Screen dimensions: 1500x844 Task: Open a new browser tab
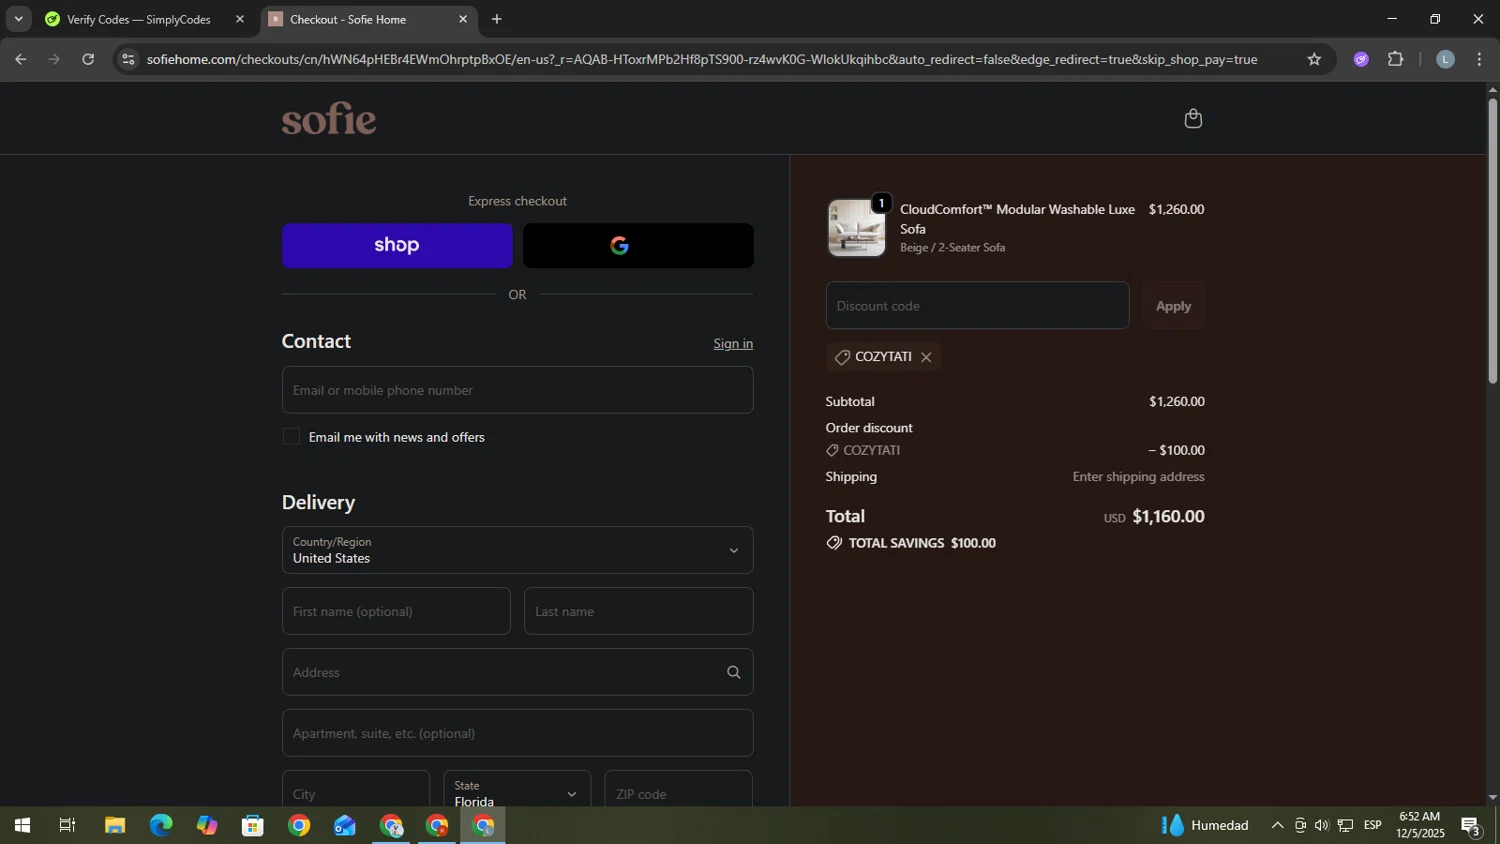(x=497, y=19)
